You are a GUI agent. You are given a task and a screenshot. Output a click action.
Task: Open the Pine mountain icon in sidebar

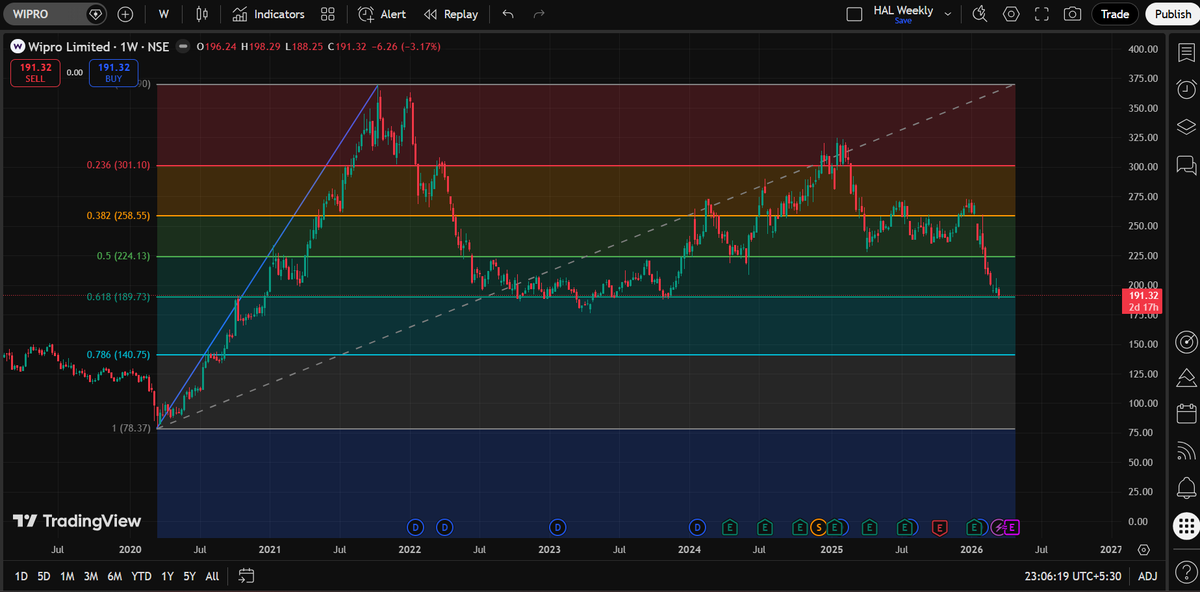(x=1186, y=378)
